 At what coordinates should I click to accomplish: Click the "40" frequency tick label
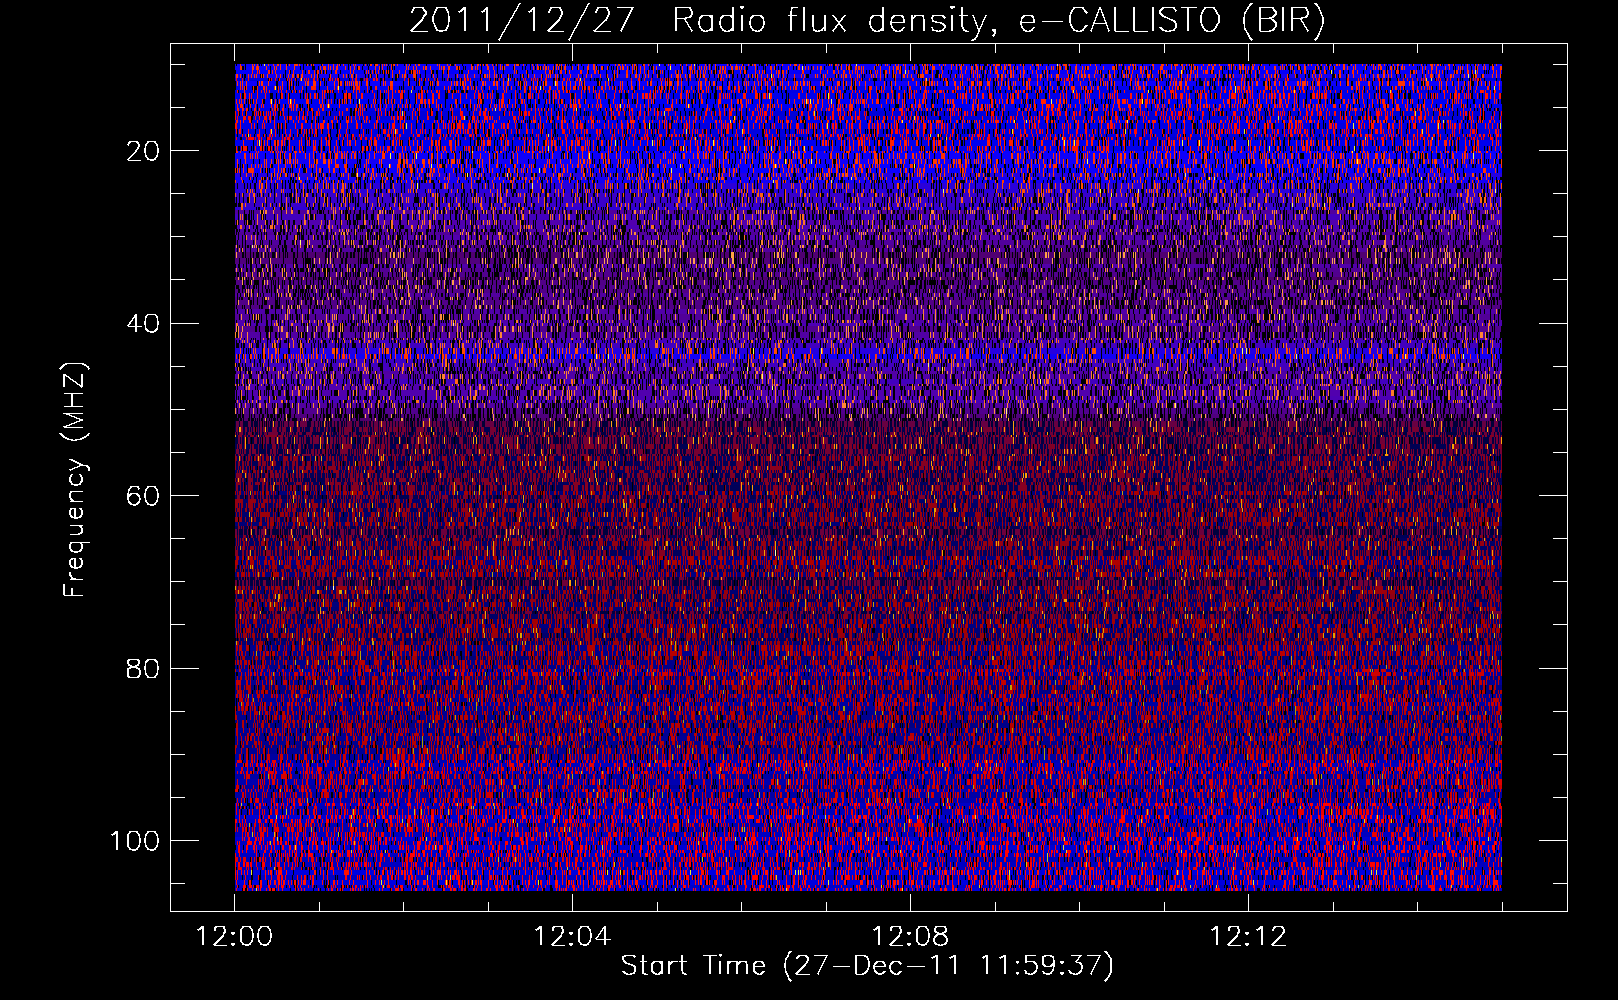[144, 324]
